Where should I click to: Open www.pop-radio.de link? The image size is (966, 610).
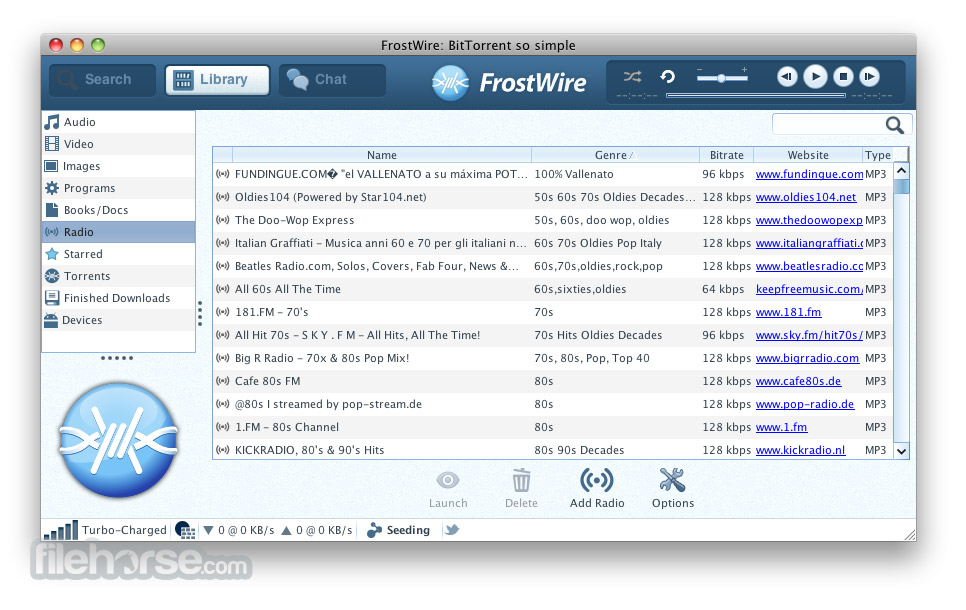(x=805, y=404)
